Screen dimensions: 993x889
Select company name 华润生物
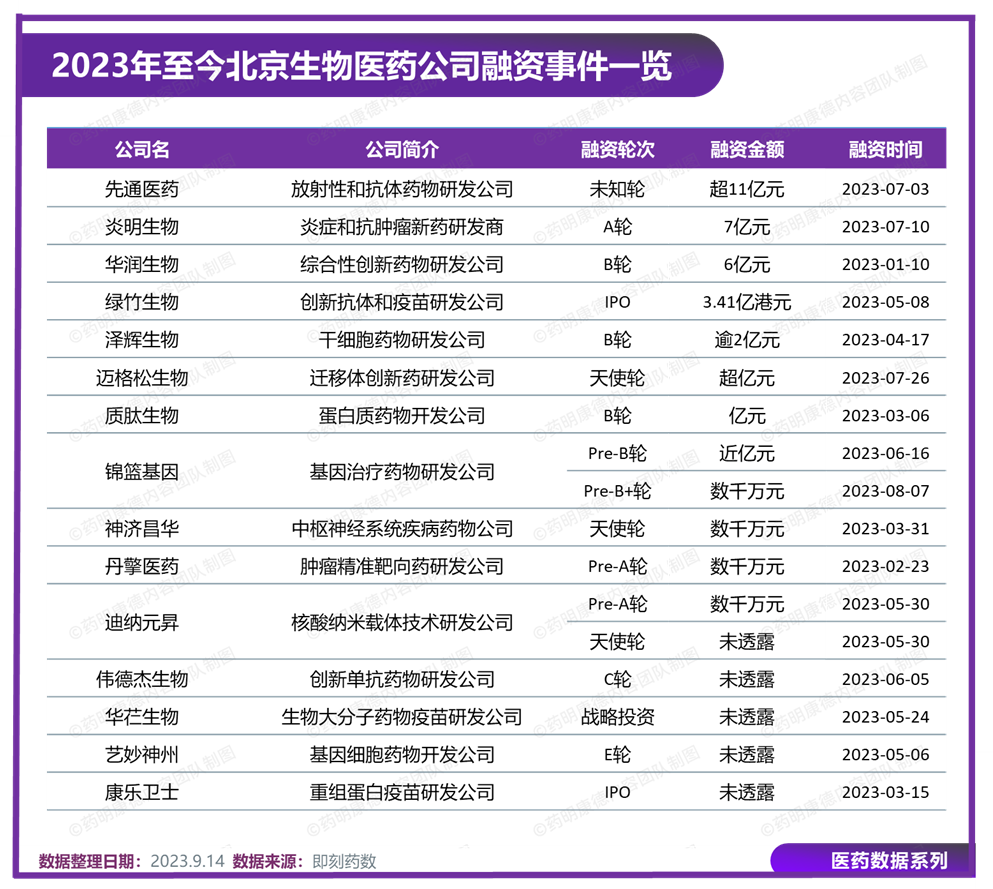pos(142,264)
